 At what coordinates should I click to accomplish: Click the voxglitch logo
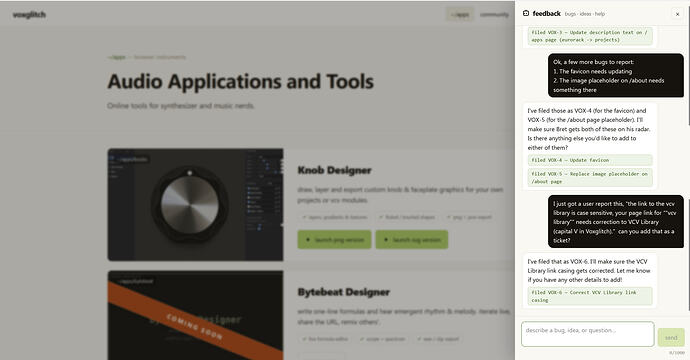coord(29,15)
